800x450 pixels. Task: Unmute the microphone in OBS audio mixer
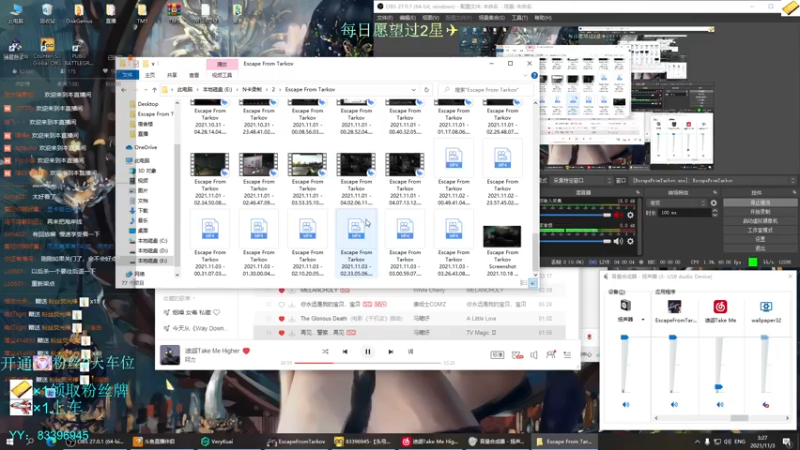(618, 215)
